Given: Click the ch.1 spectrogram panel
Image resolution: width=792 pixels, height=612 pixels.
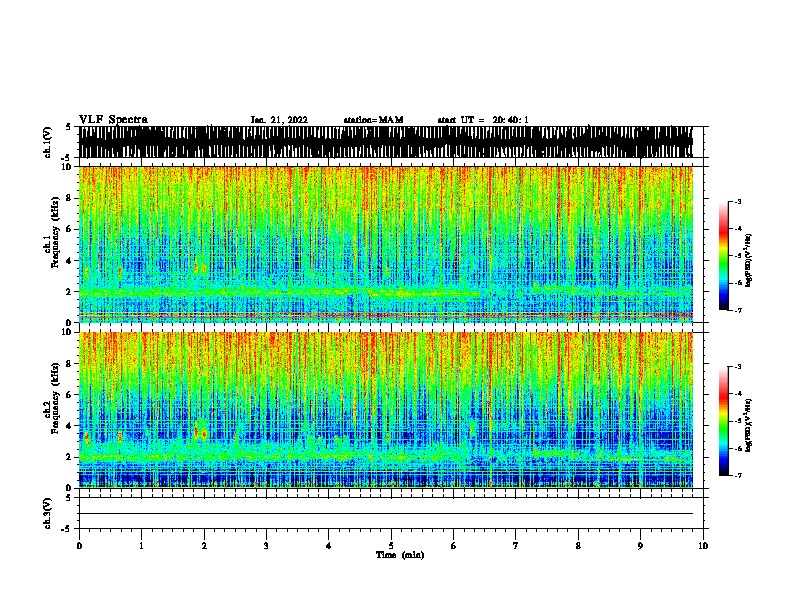Looking at the screenshot, I should [x=385, y=244].
